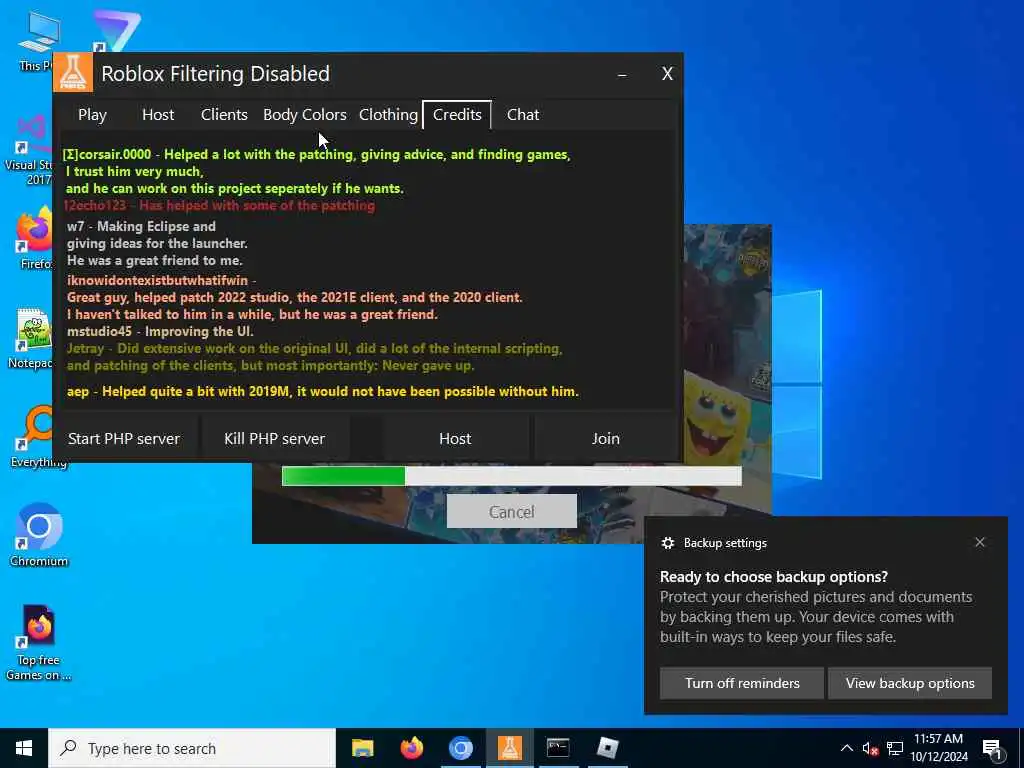Click the taskbar search box

[192, 748]
